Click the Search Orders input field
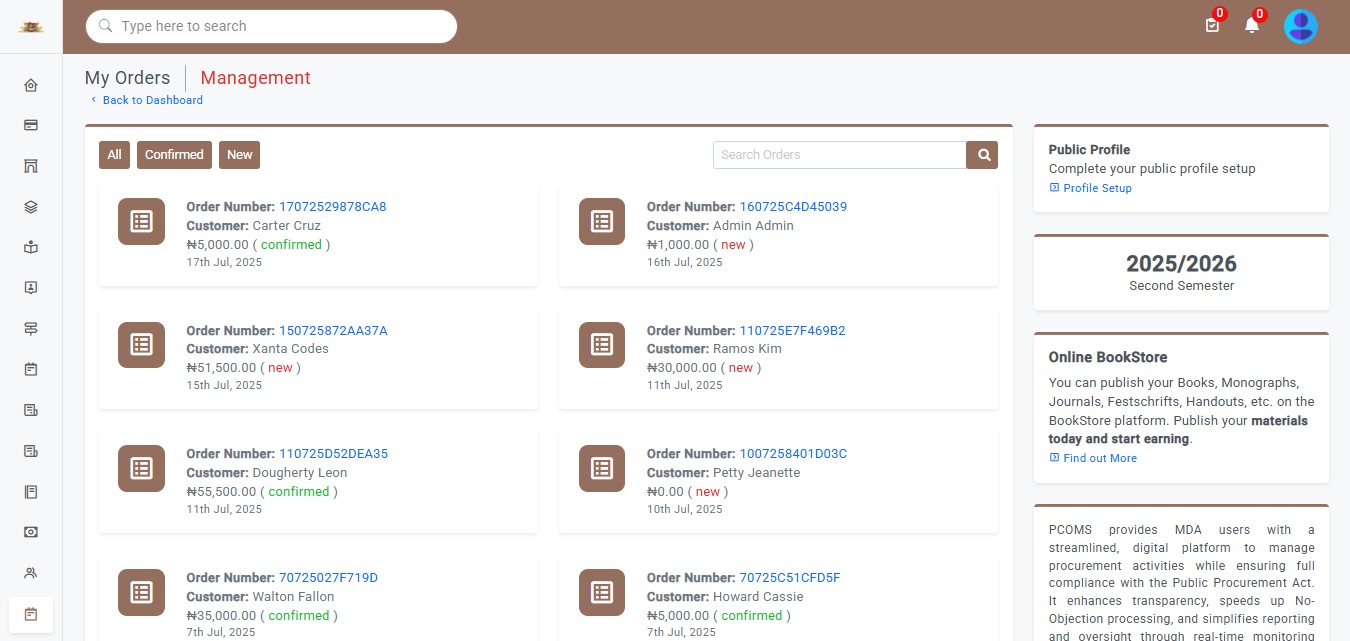The width and height of the screenshot is (1350, 641). (838, 155)
